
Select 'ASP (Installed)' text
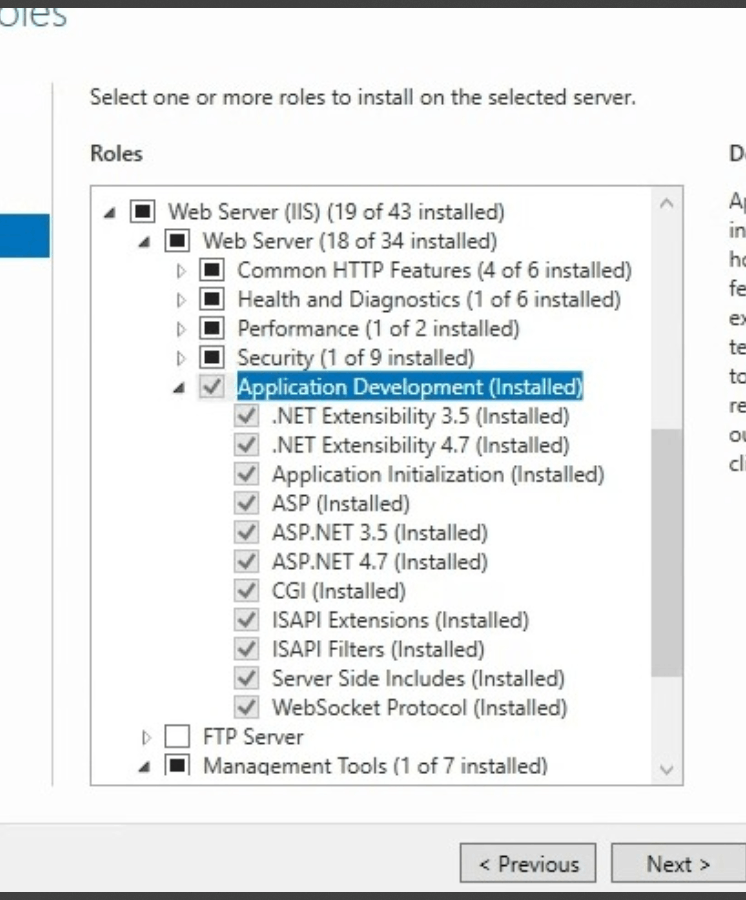(341, 504)
